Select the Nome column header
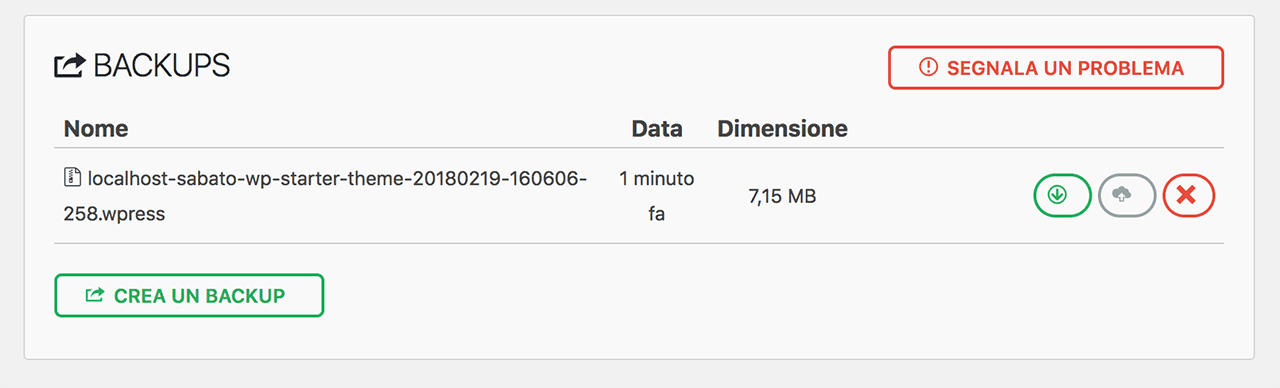 96,129
